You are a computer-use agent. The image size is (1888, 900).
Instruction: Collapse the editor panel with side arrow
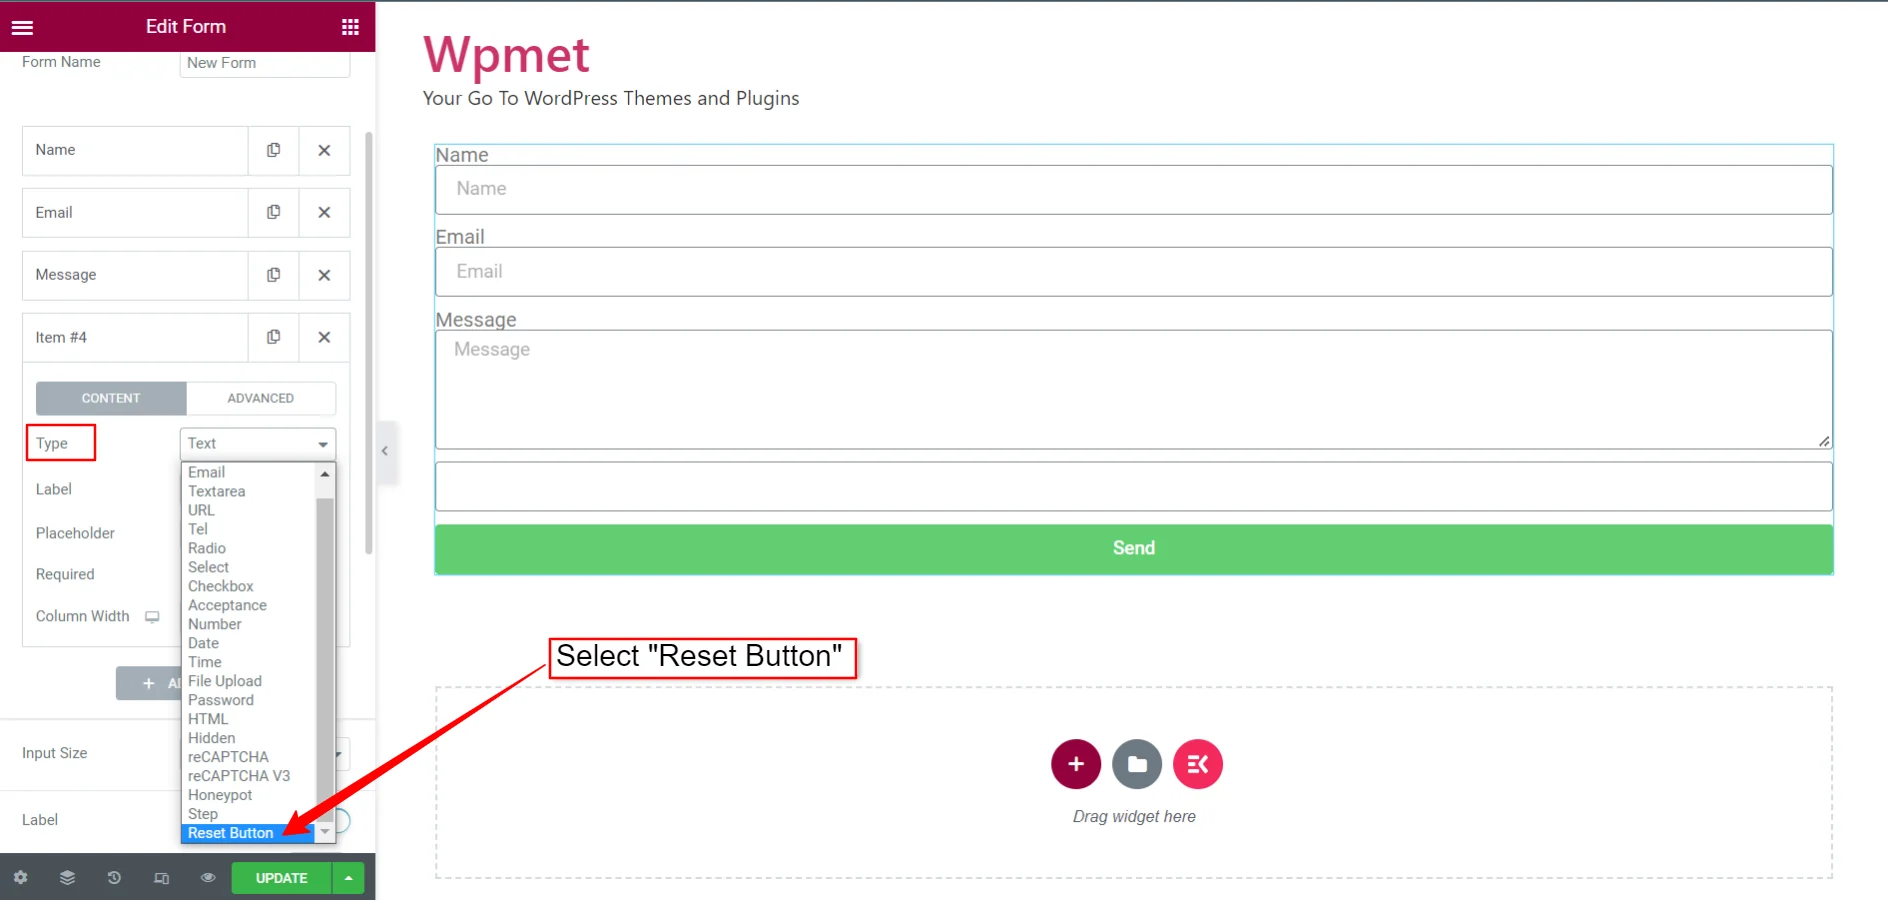[x=385, y=451]
